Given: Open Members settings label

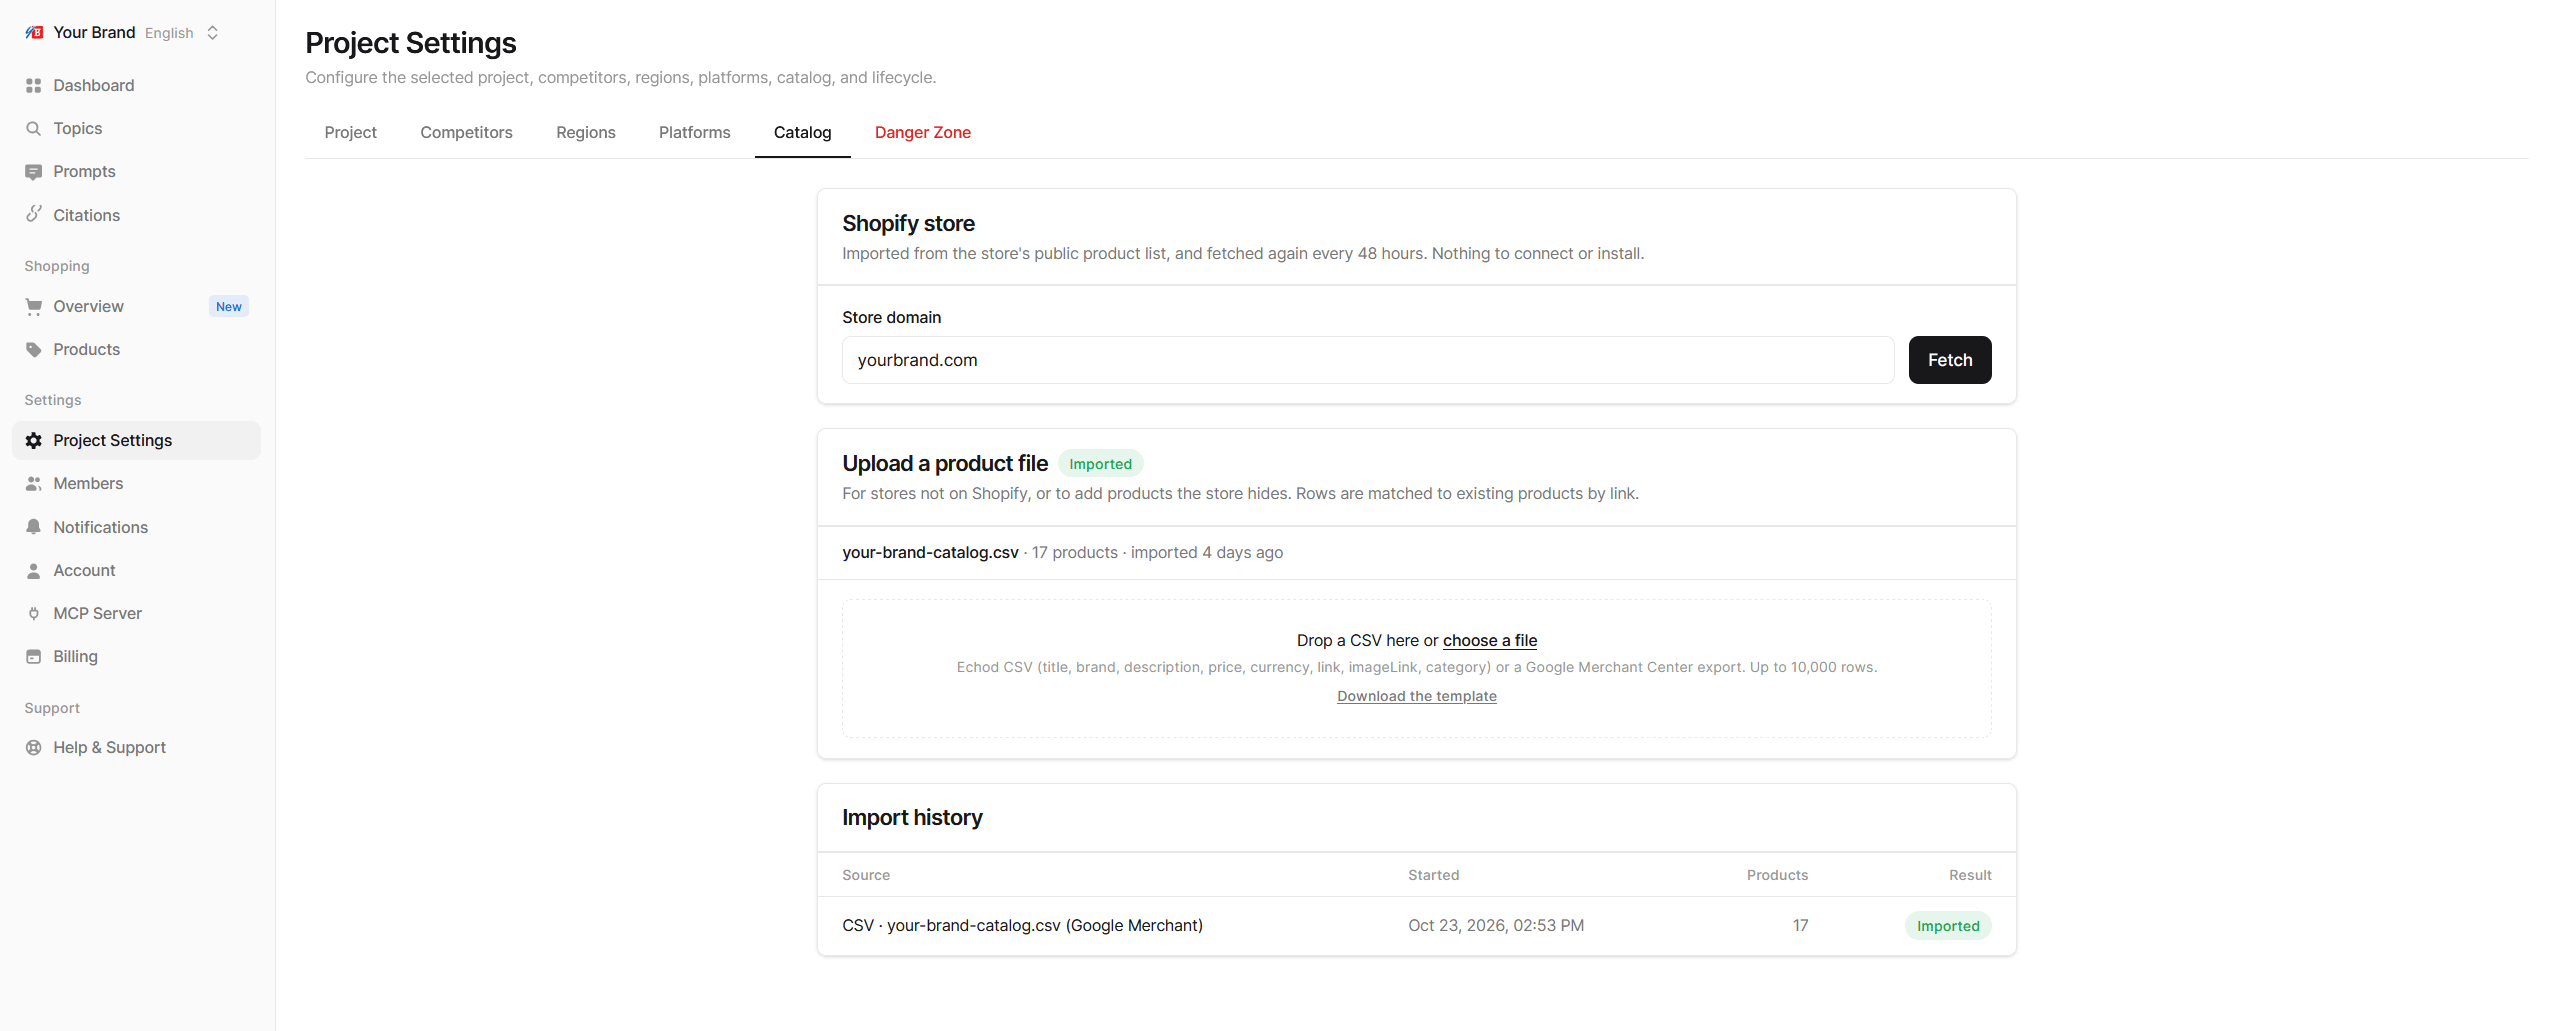Looking at the screenshot, I should [x=88, y=483].
